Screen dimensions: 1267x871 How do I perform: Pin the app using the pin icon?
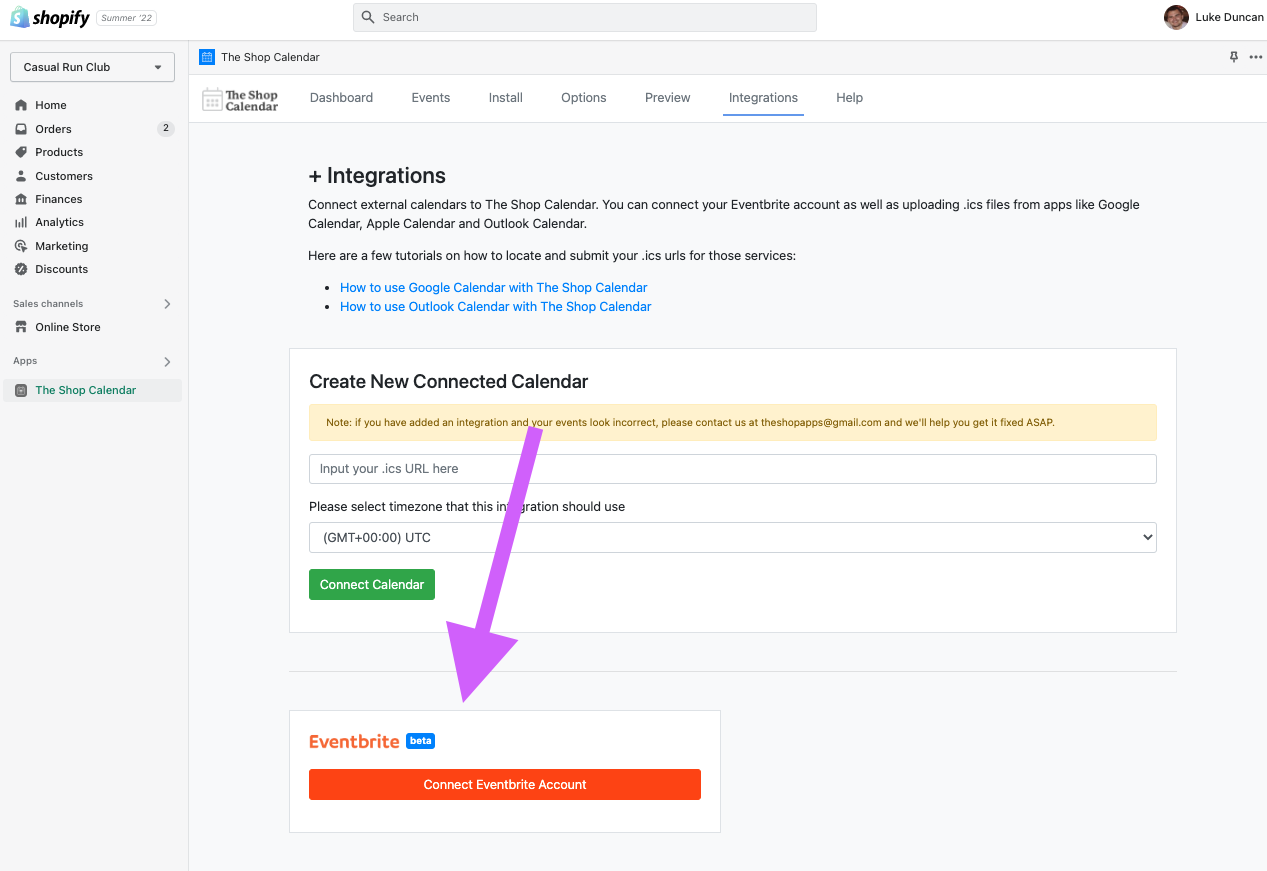[x=1234, y=57]
